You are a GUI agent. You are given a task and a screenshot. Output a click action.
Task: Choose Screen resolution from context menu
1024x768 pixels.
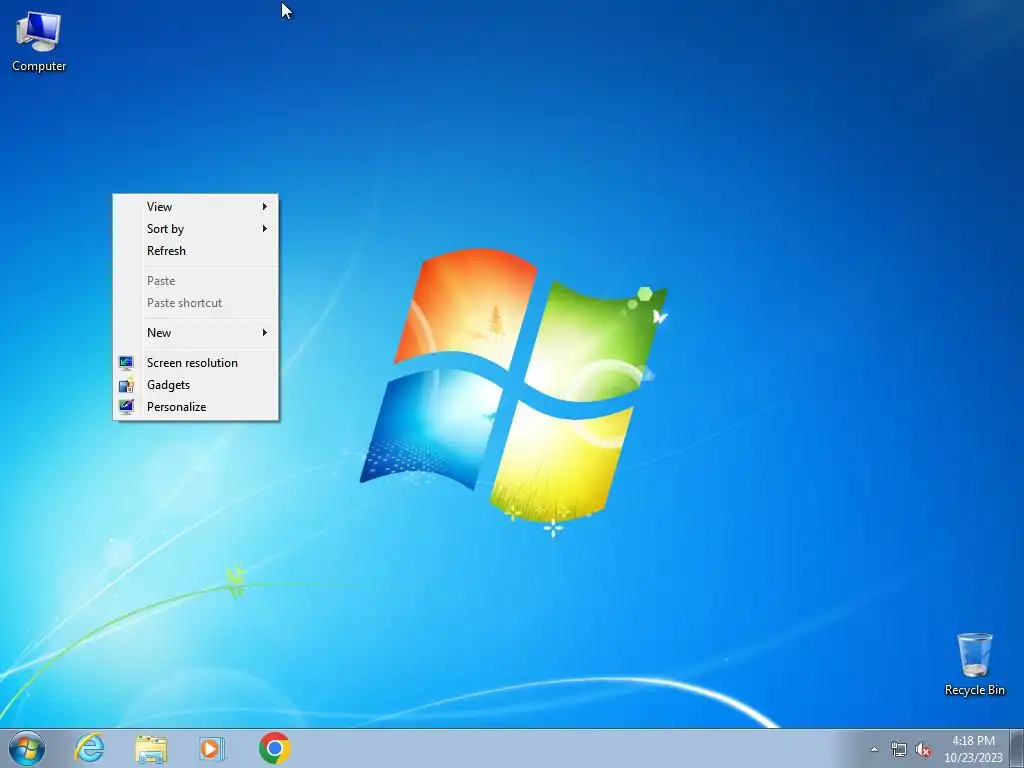pos(196,362)
